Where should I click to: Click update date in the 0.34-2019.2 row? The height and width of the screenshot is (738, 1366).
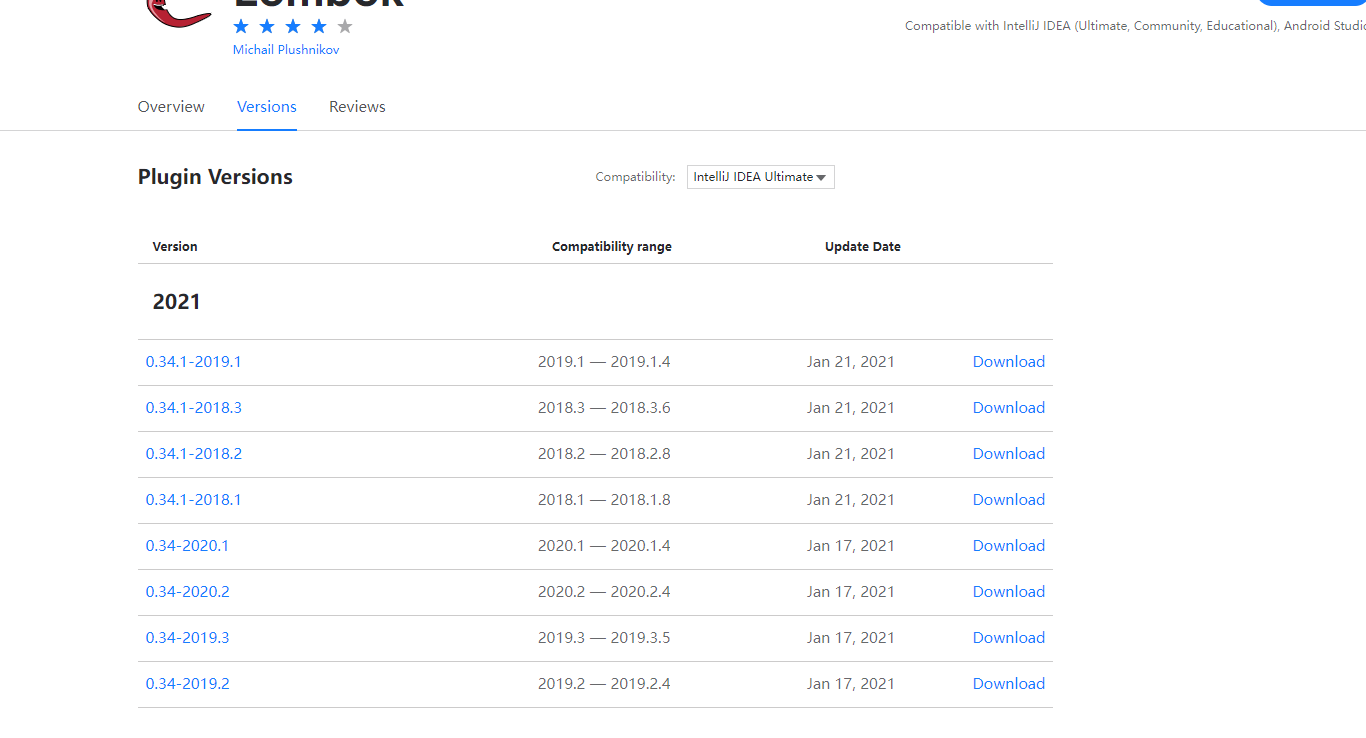pyautogui.click(x=851, y=684)
